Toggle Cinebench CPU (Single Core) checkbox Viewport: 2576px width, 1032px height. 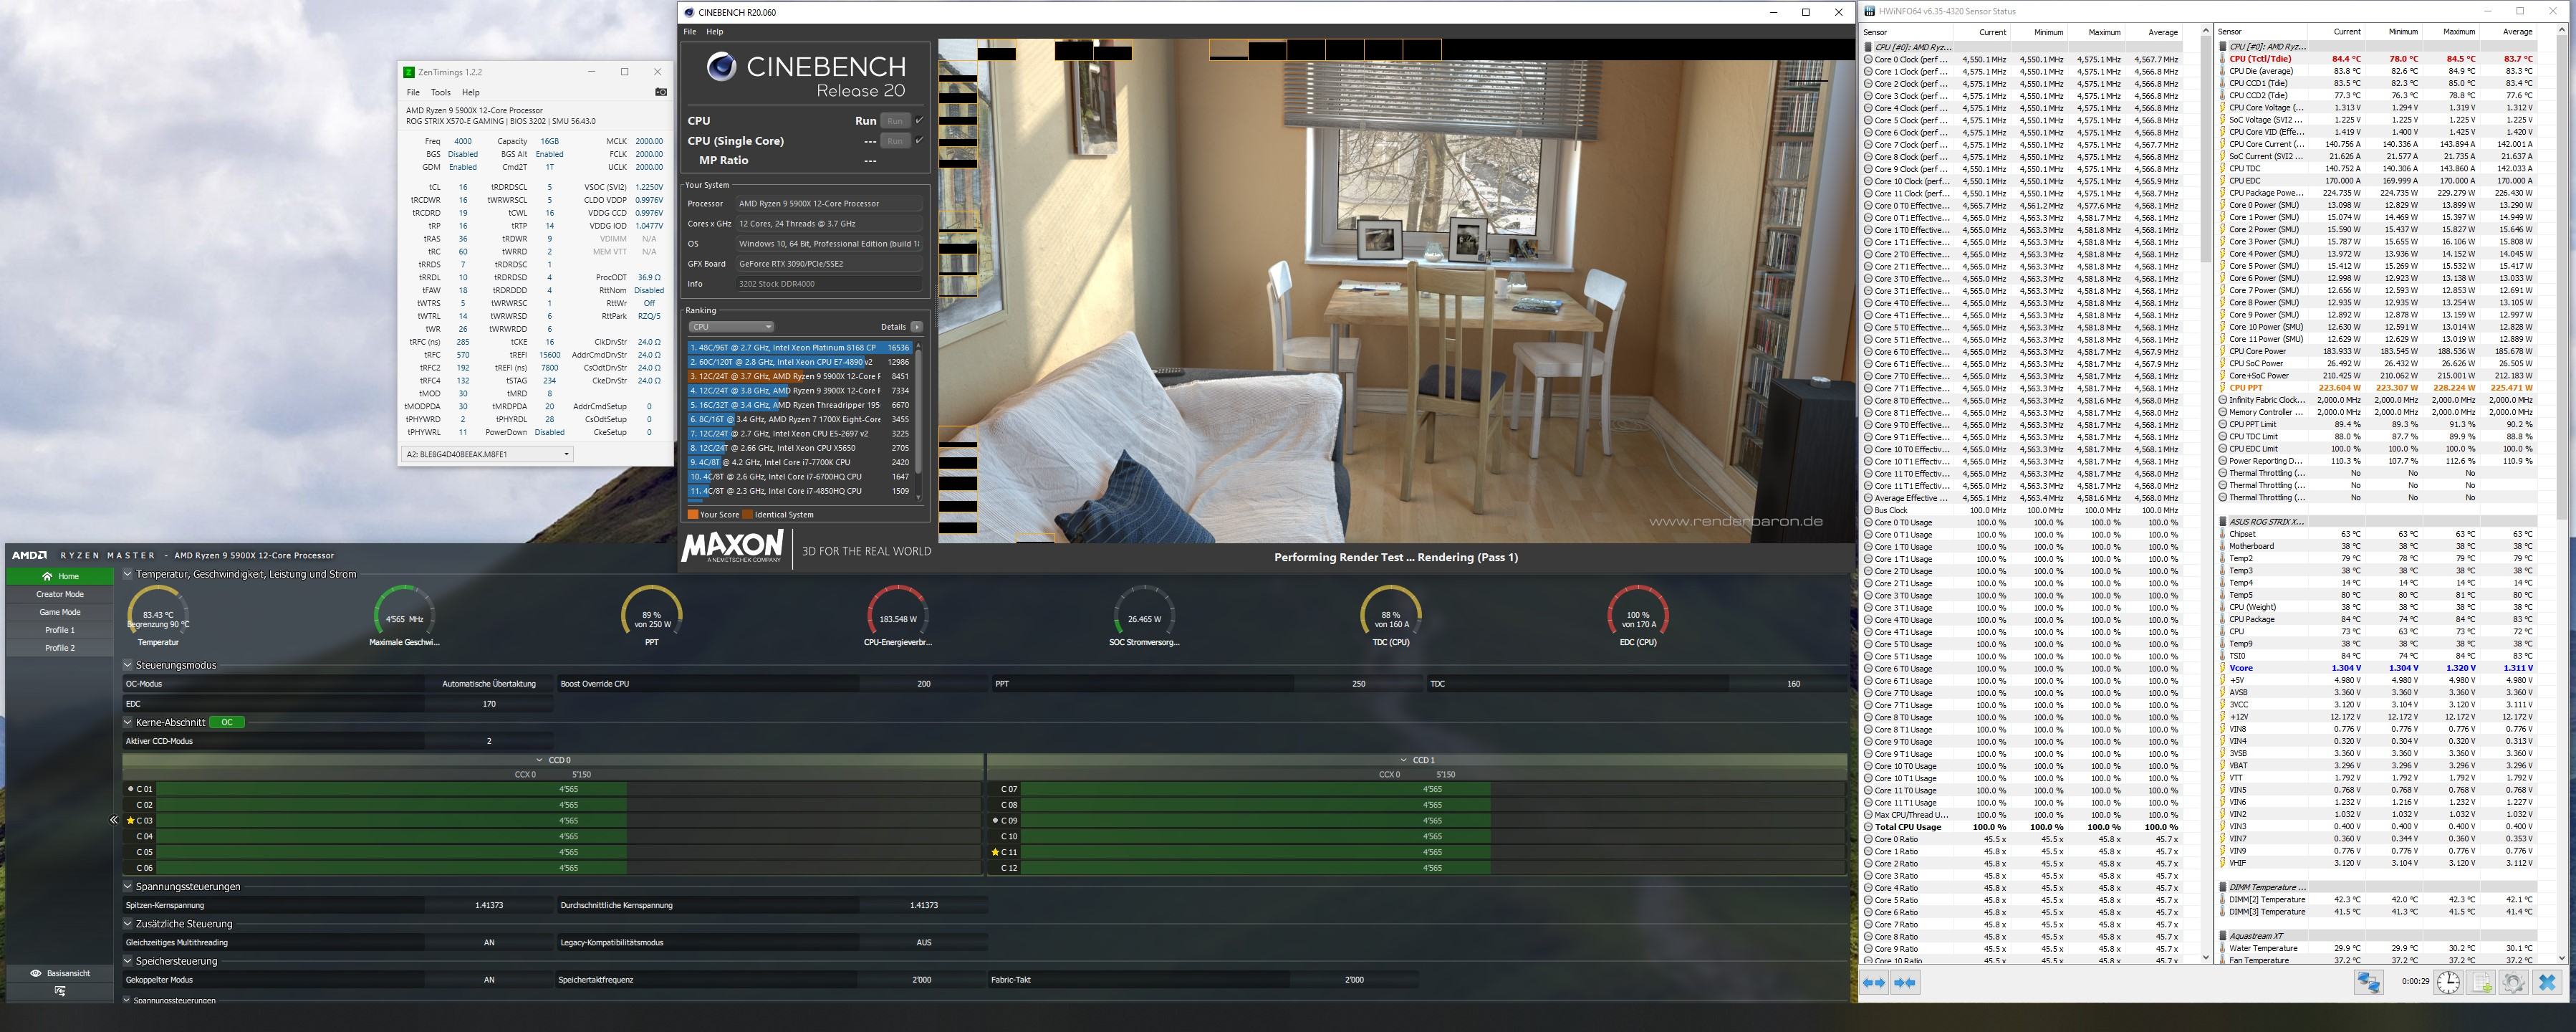(919, 140)
